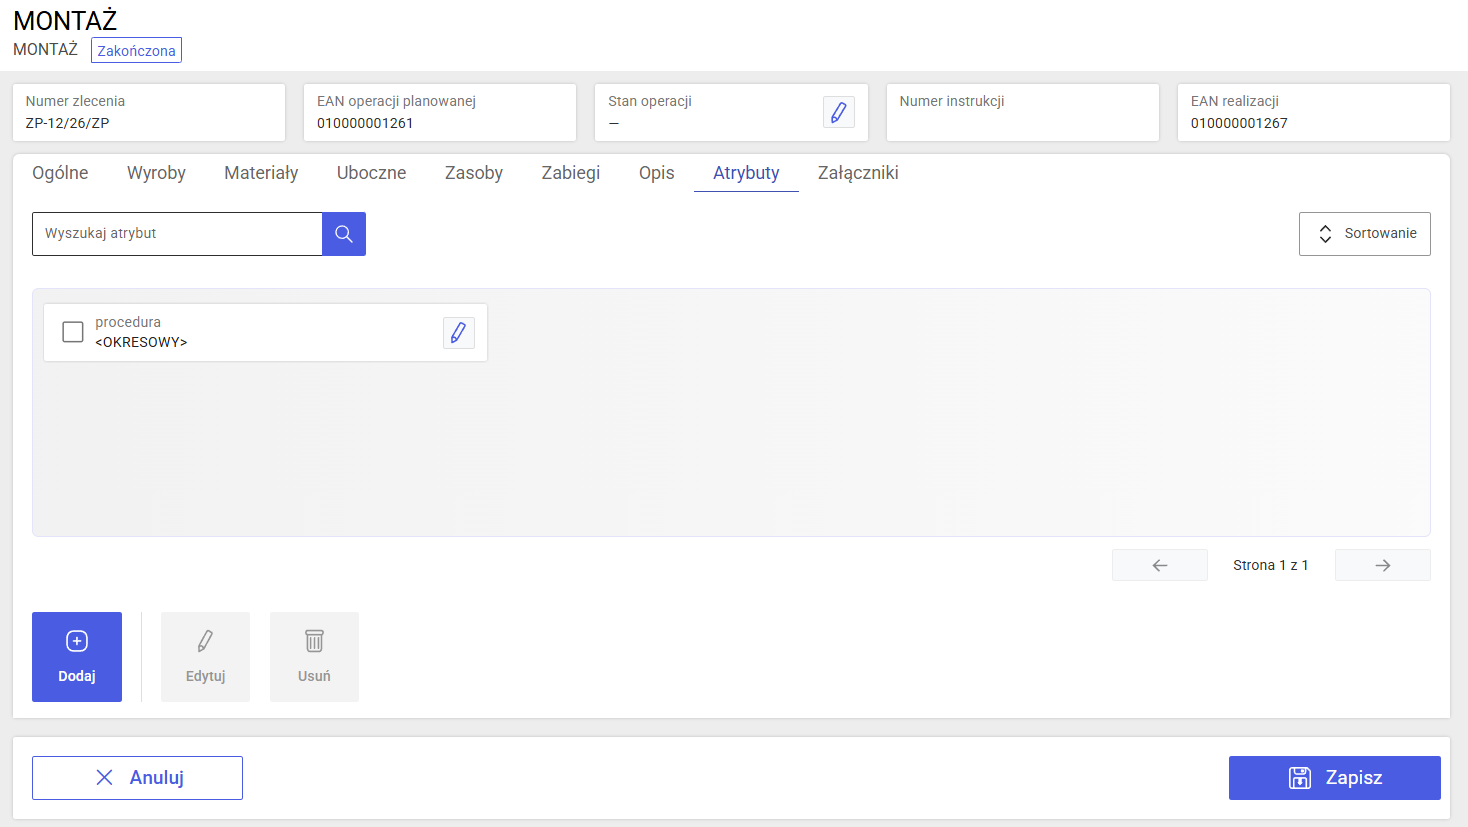Click the magnifier search icon button
Viewport: 1468px width, 827px height.
[x=344, y=234]
